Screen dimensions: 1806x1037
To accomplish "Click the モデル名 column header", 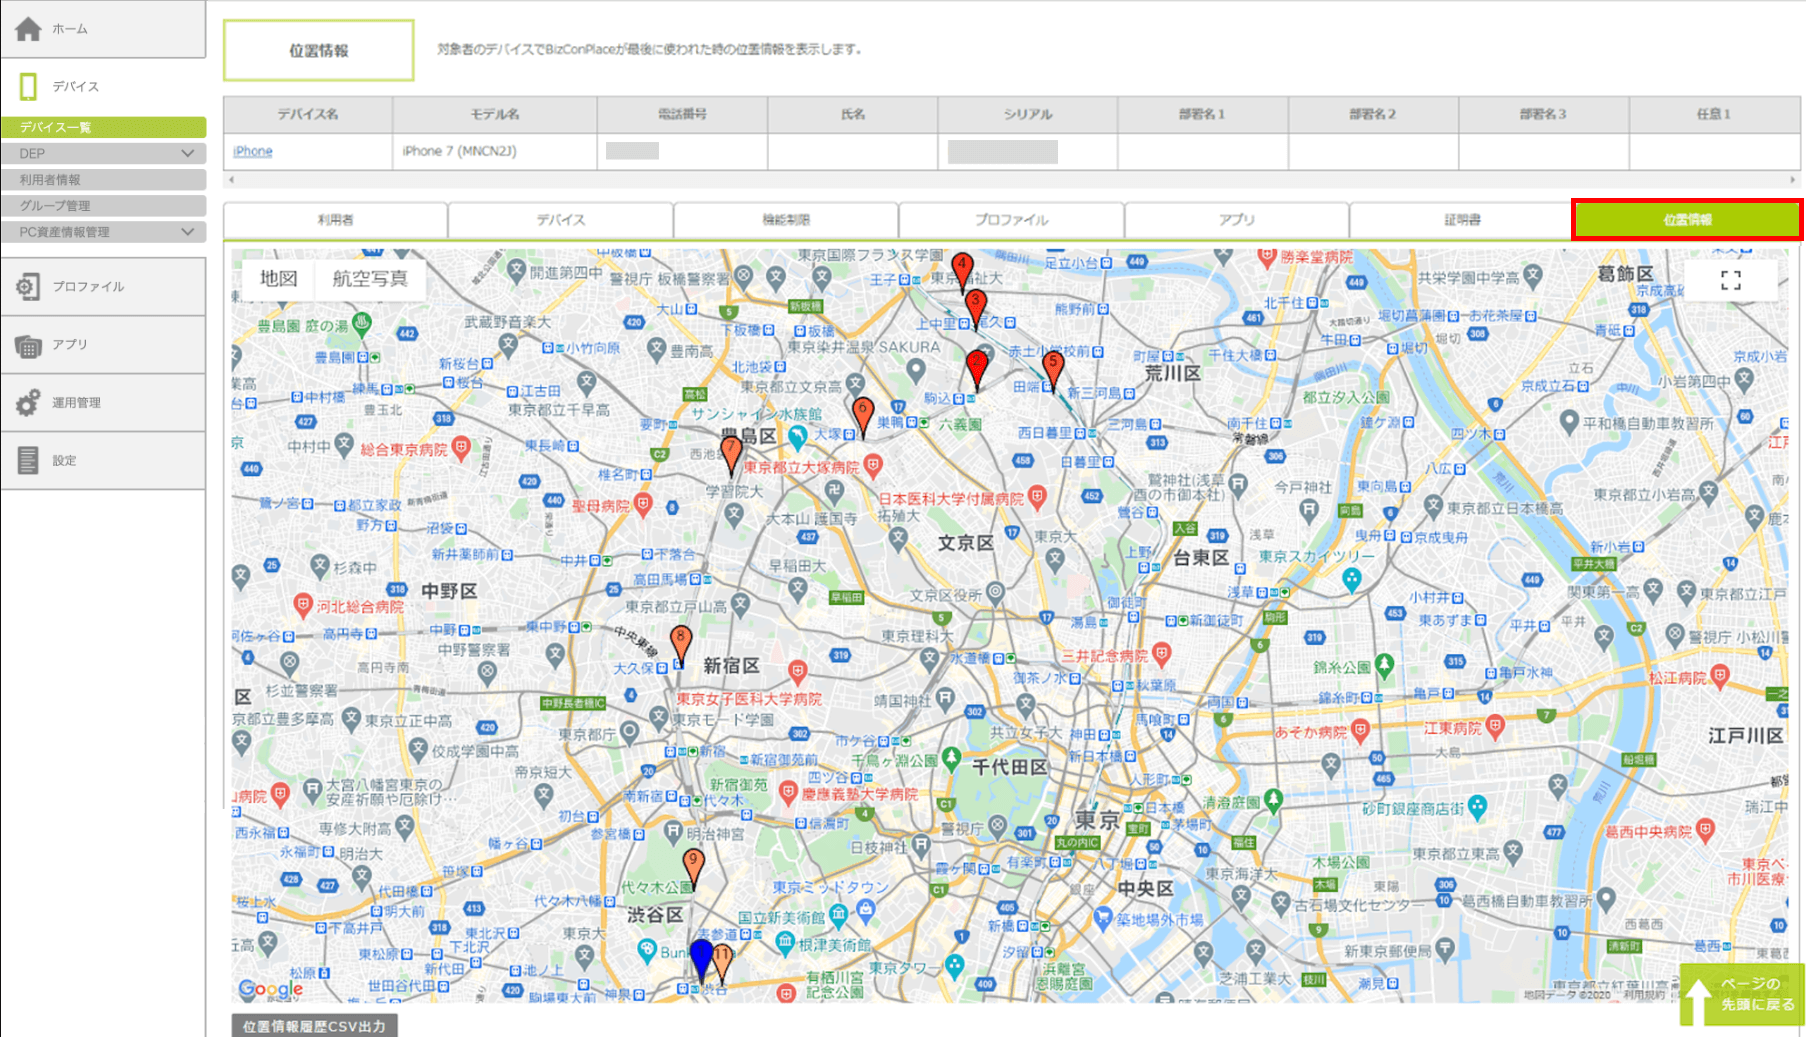I will 495,114.
